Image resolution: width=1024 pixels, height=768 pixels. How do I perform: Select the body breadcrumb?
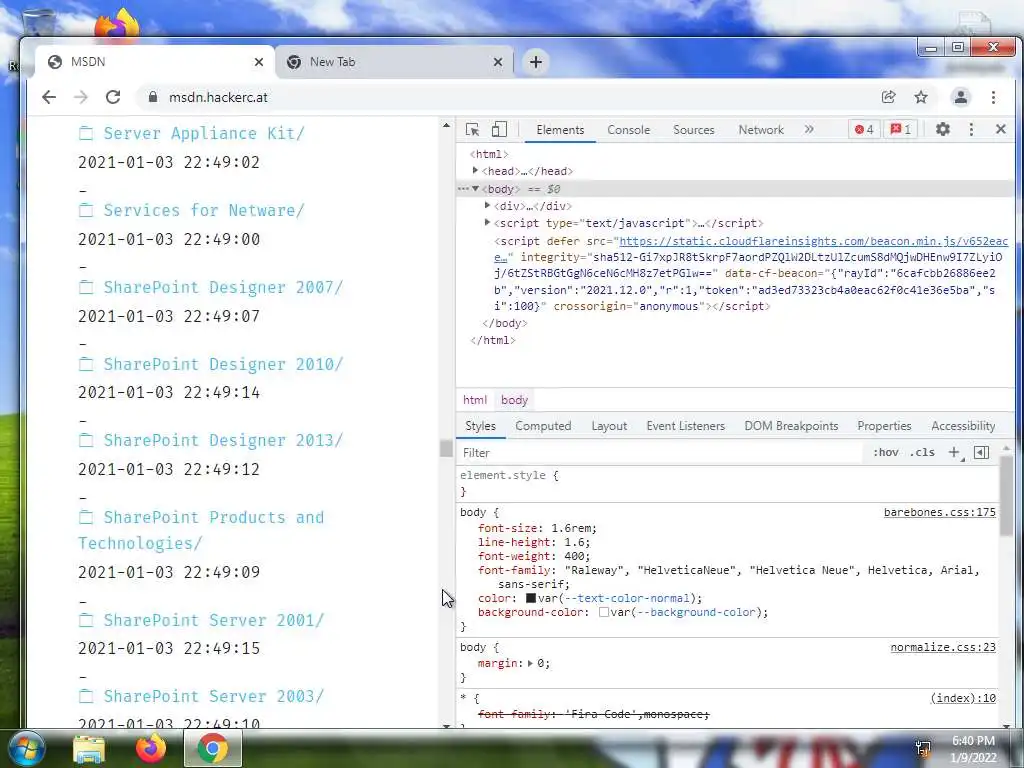(514, 400)
